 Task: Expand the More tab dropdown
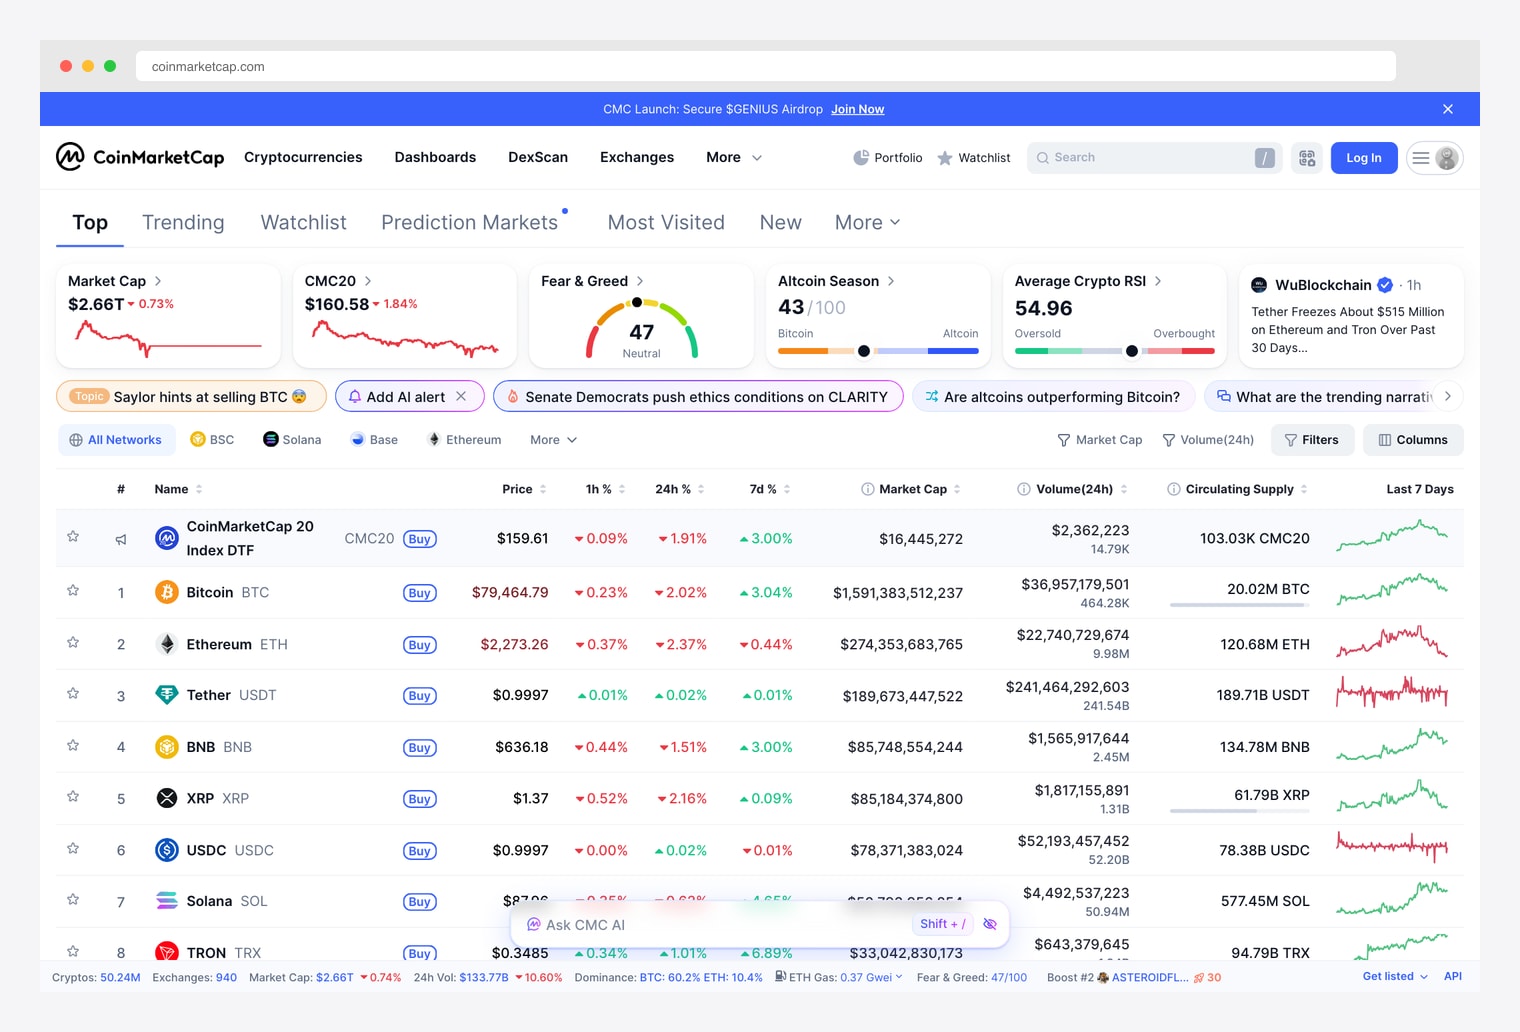(x=867, y=222)
